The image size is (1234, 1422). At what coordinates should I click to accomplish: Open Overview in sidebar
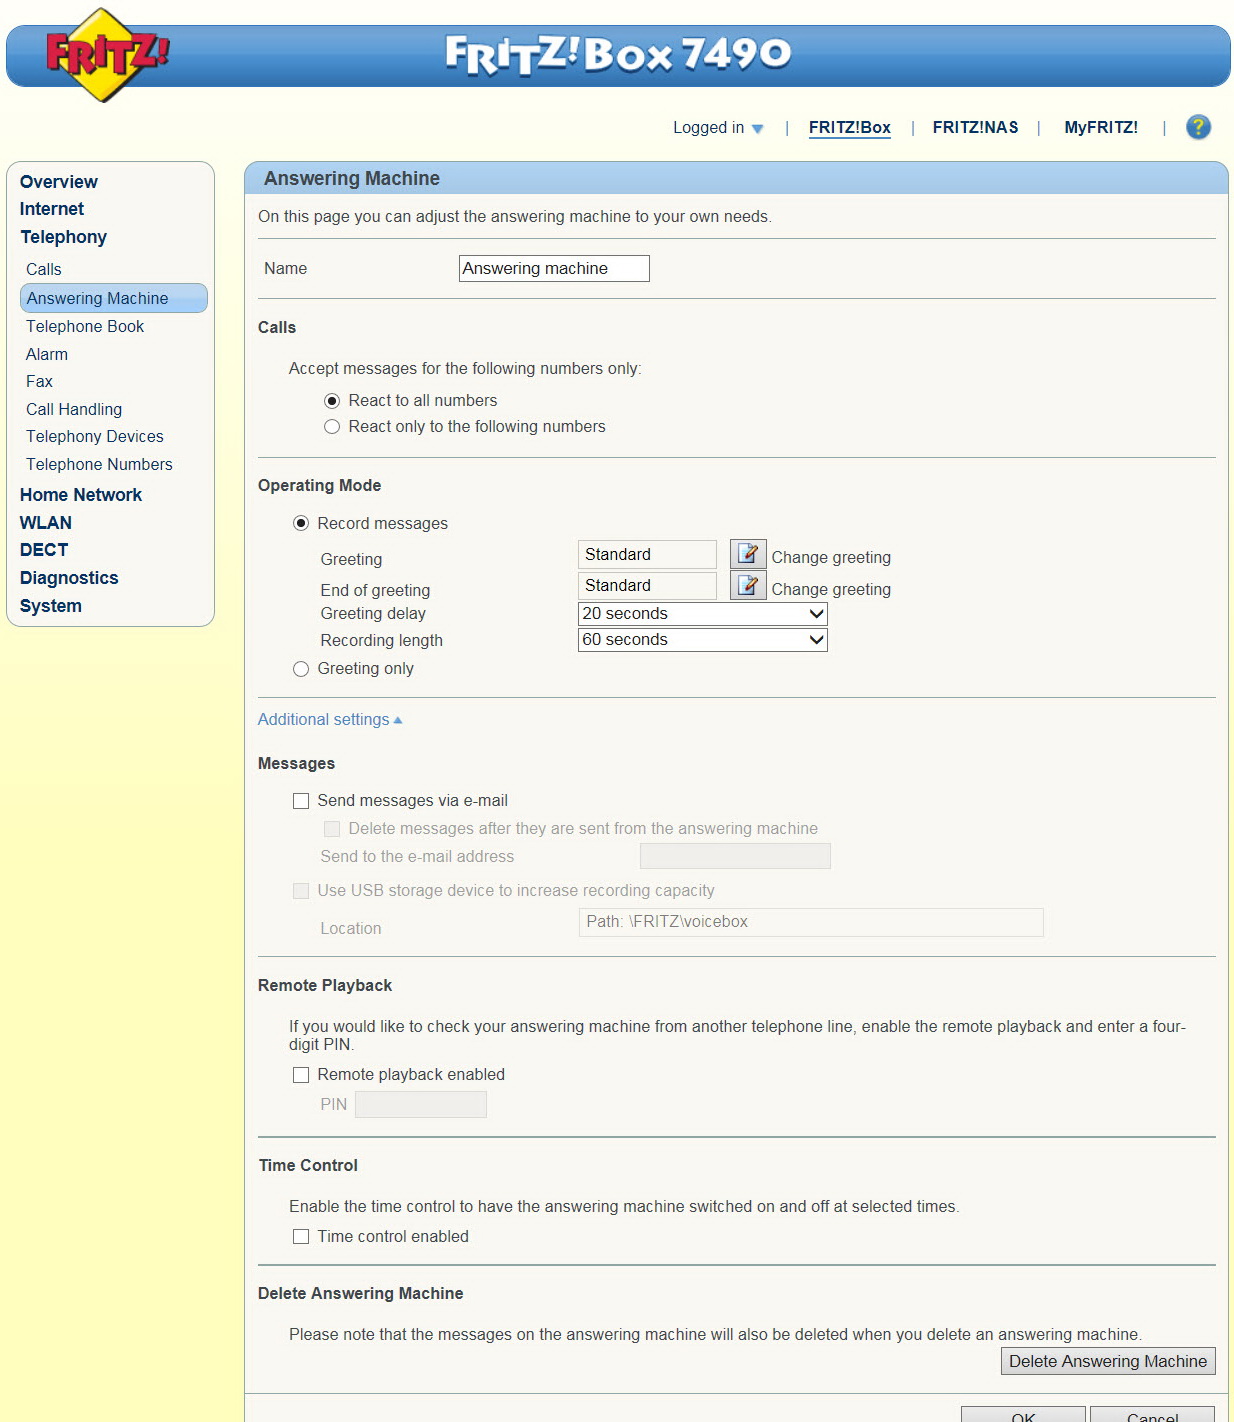click(x=59, y=182)
